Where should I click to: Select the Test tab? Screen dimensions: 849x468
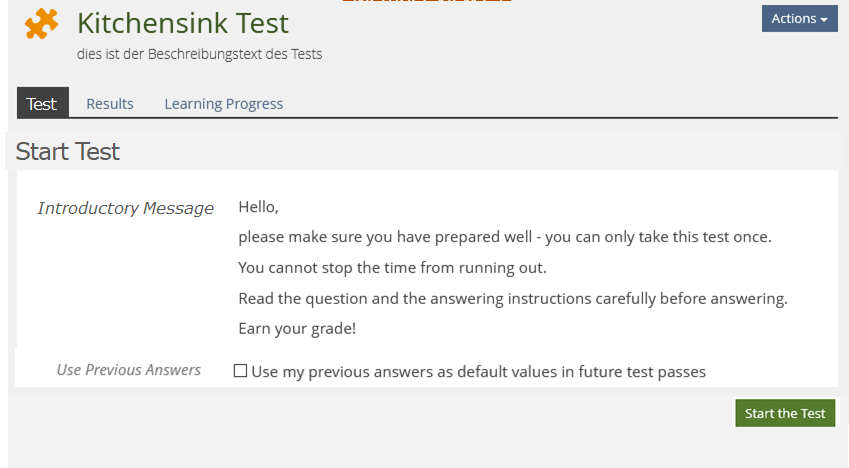pos(42,104)
